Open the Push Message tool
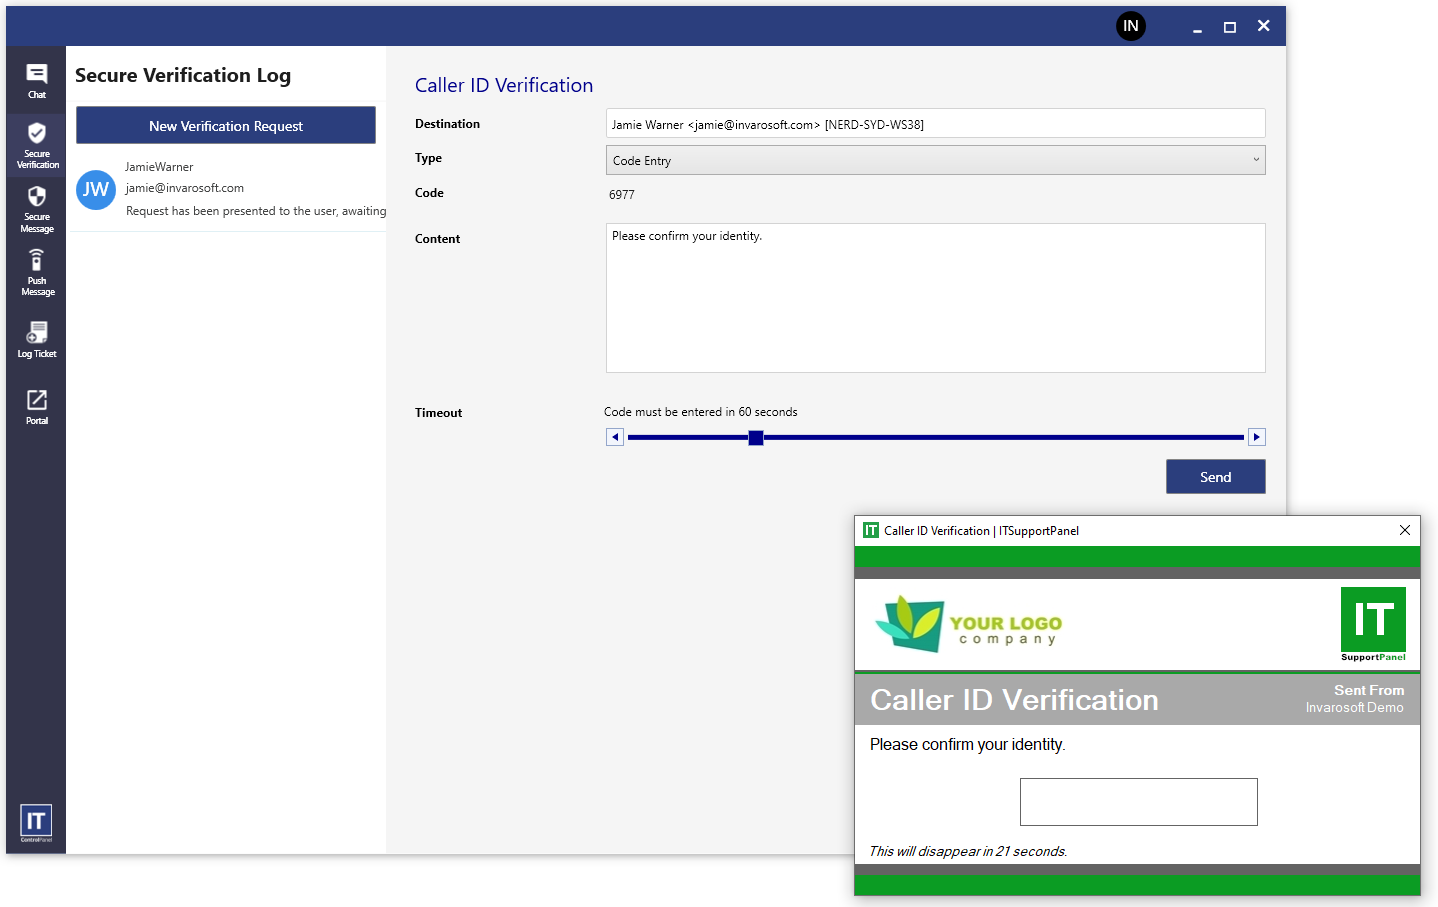 [x=37, y=272]
